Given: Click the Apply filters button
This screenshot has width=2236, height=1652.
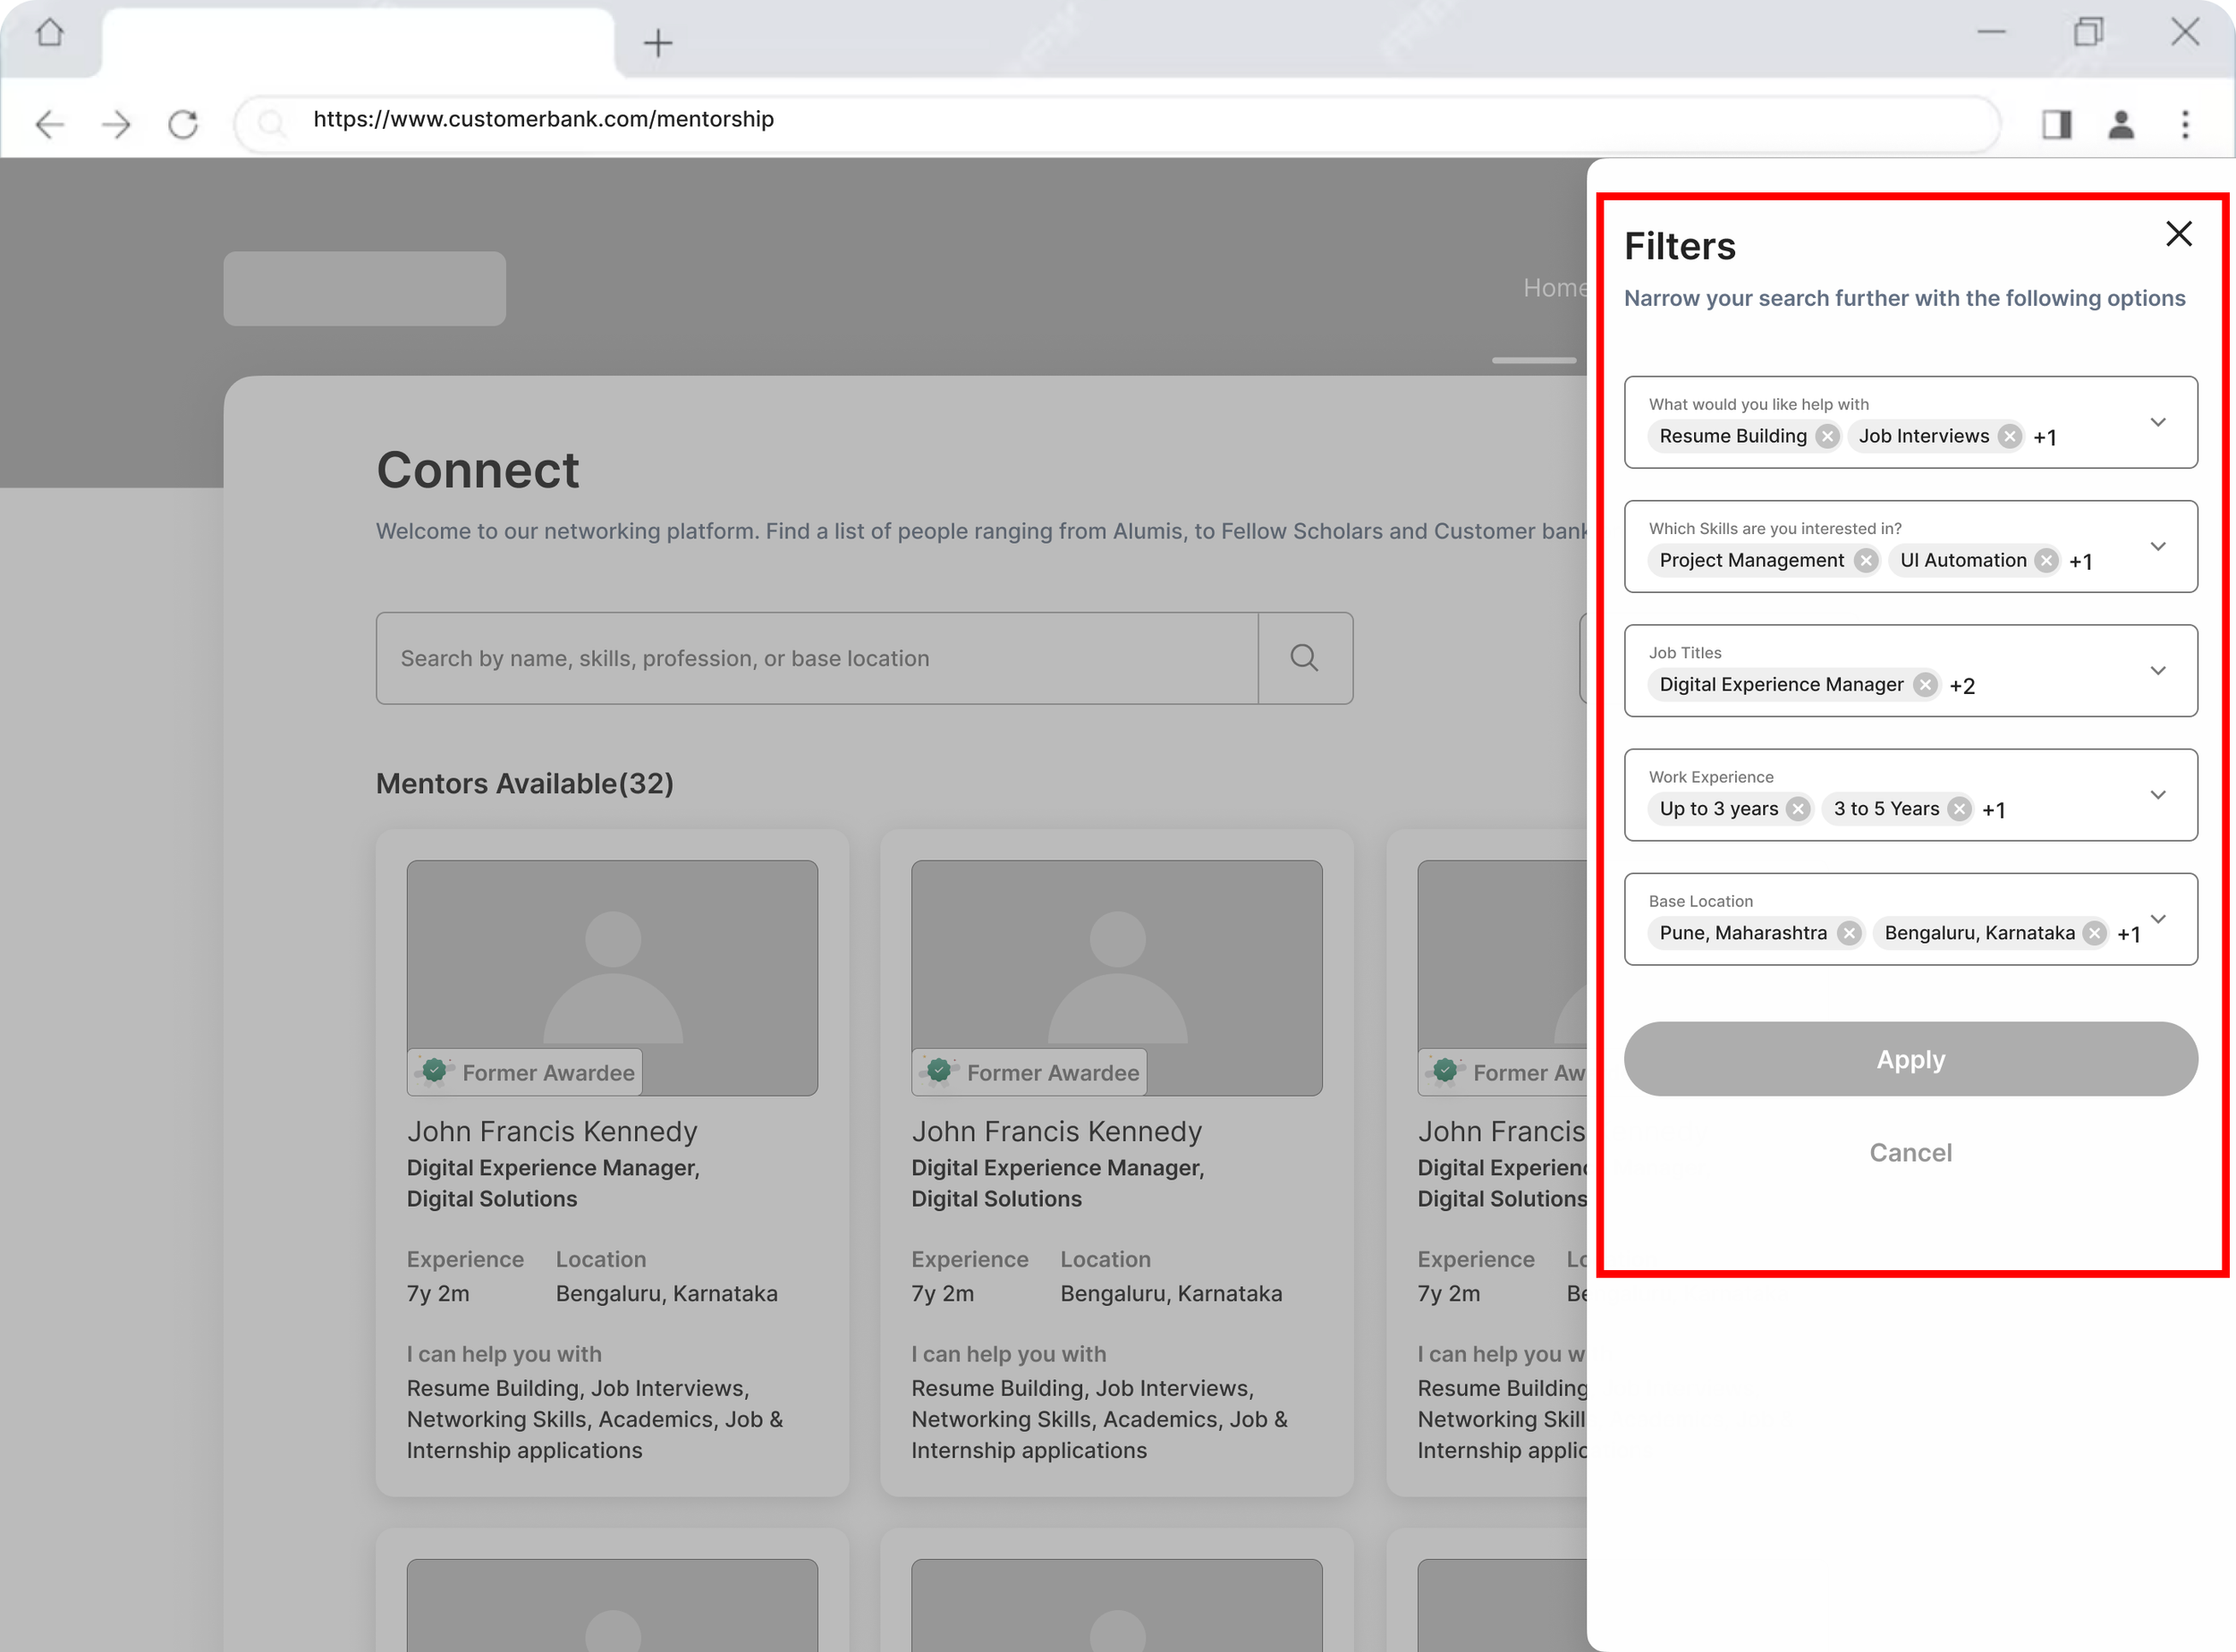Looking at the screenshot, I should click(x=1910, y=1059).
